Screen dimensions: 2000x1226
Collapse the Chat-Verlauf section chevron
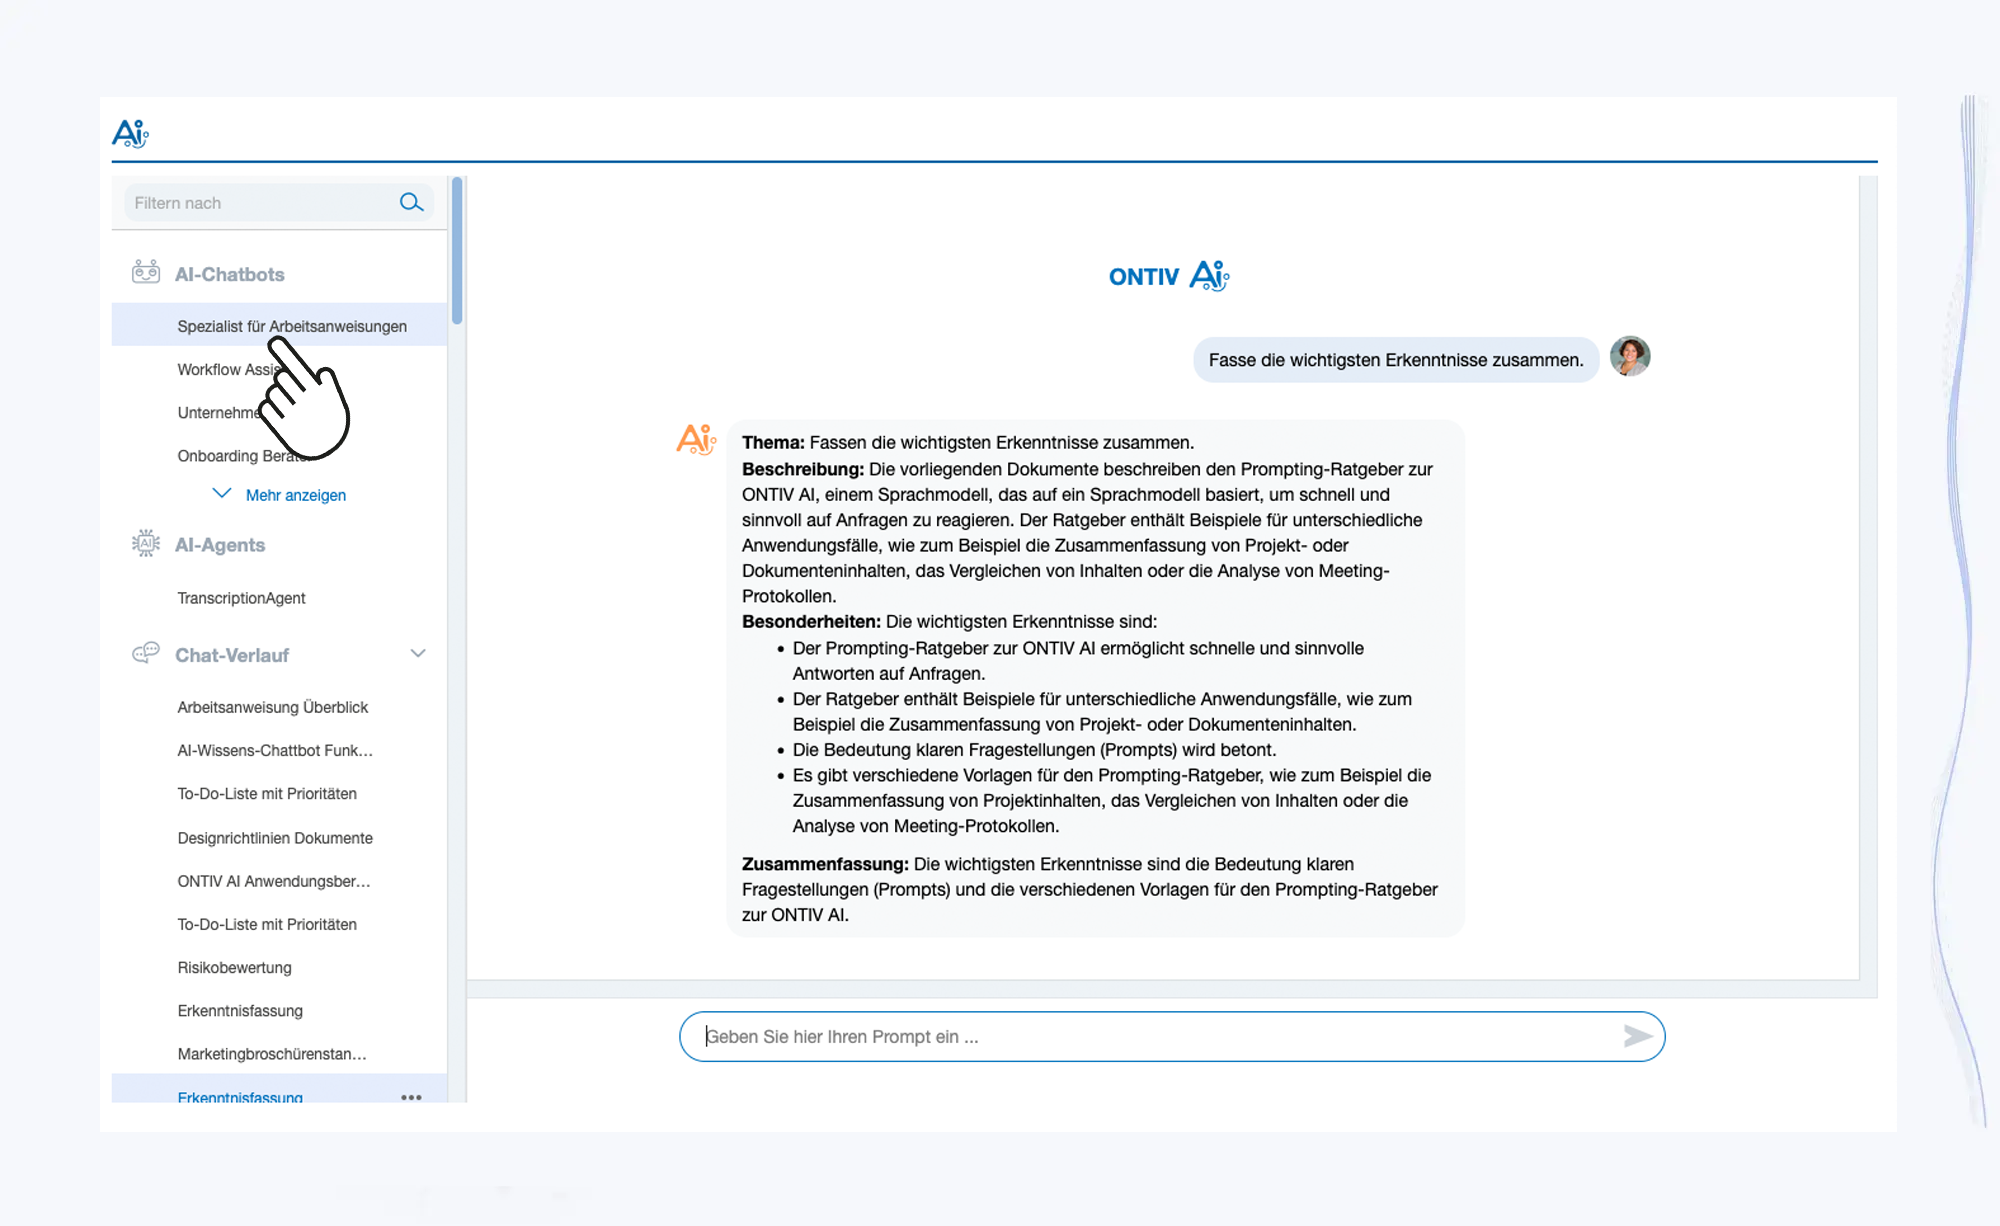(418, 654)
